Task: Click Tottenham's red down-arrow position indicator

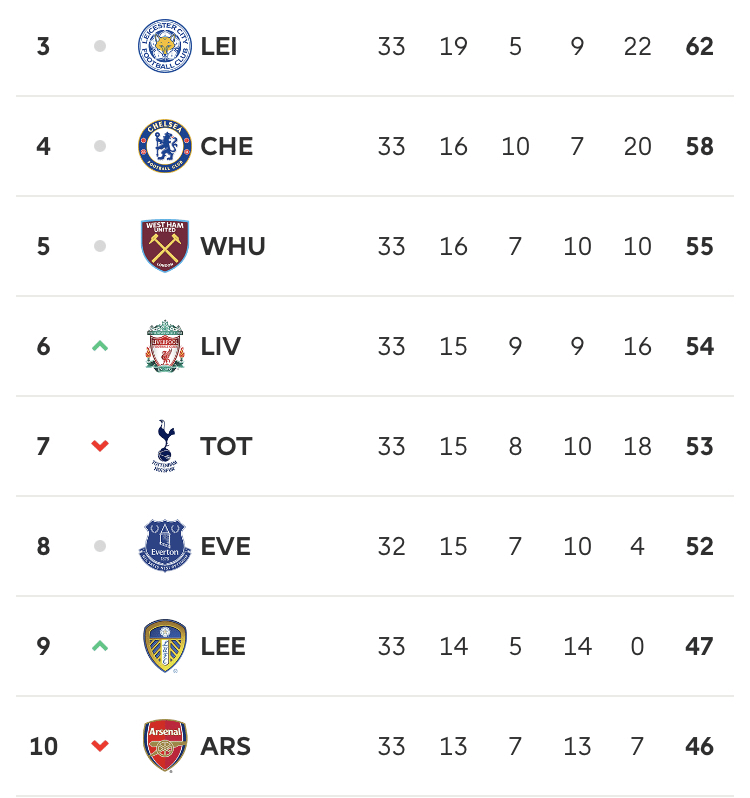Action: coord(99,447)
